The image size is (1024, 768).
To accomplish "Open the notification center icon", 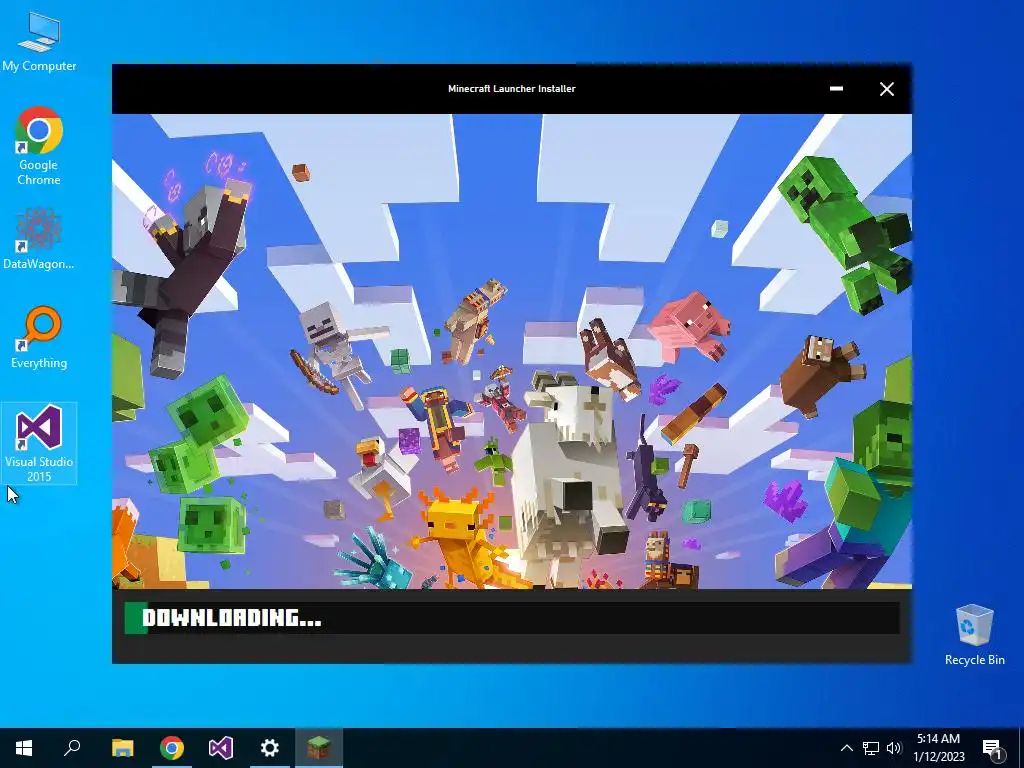I will 992,749.
